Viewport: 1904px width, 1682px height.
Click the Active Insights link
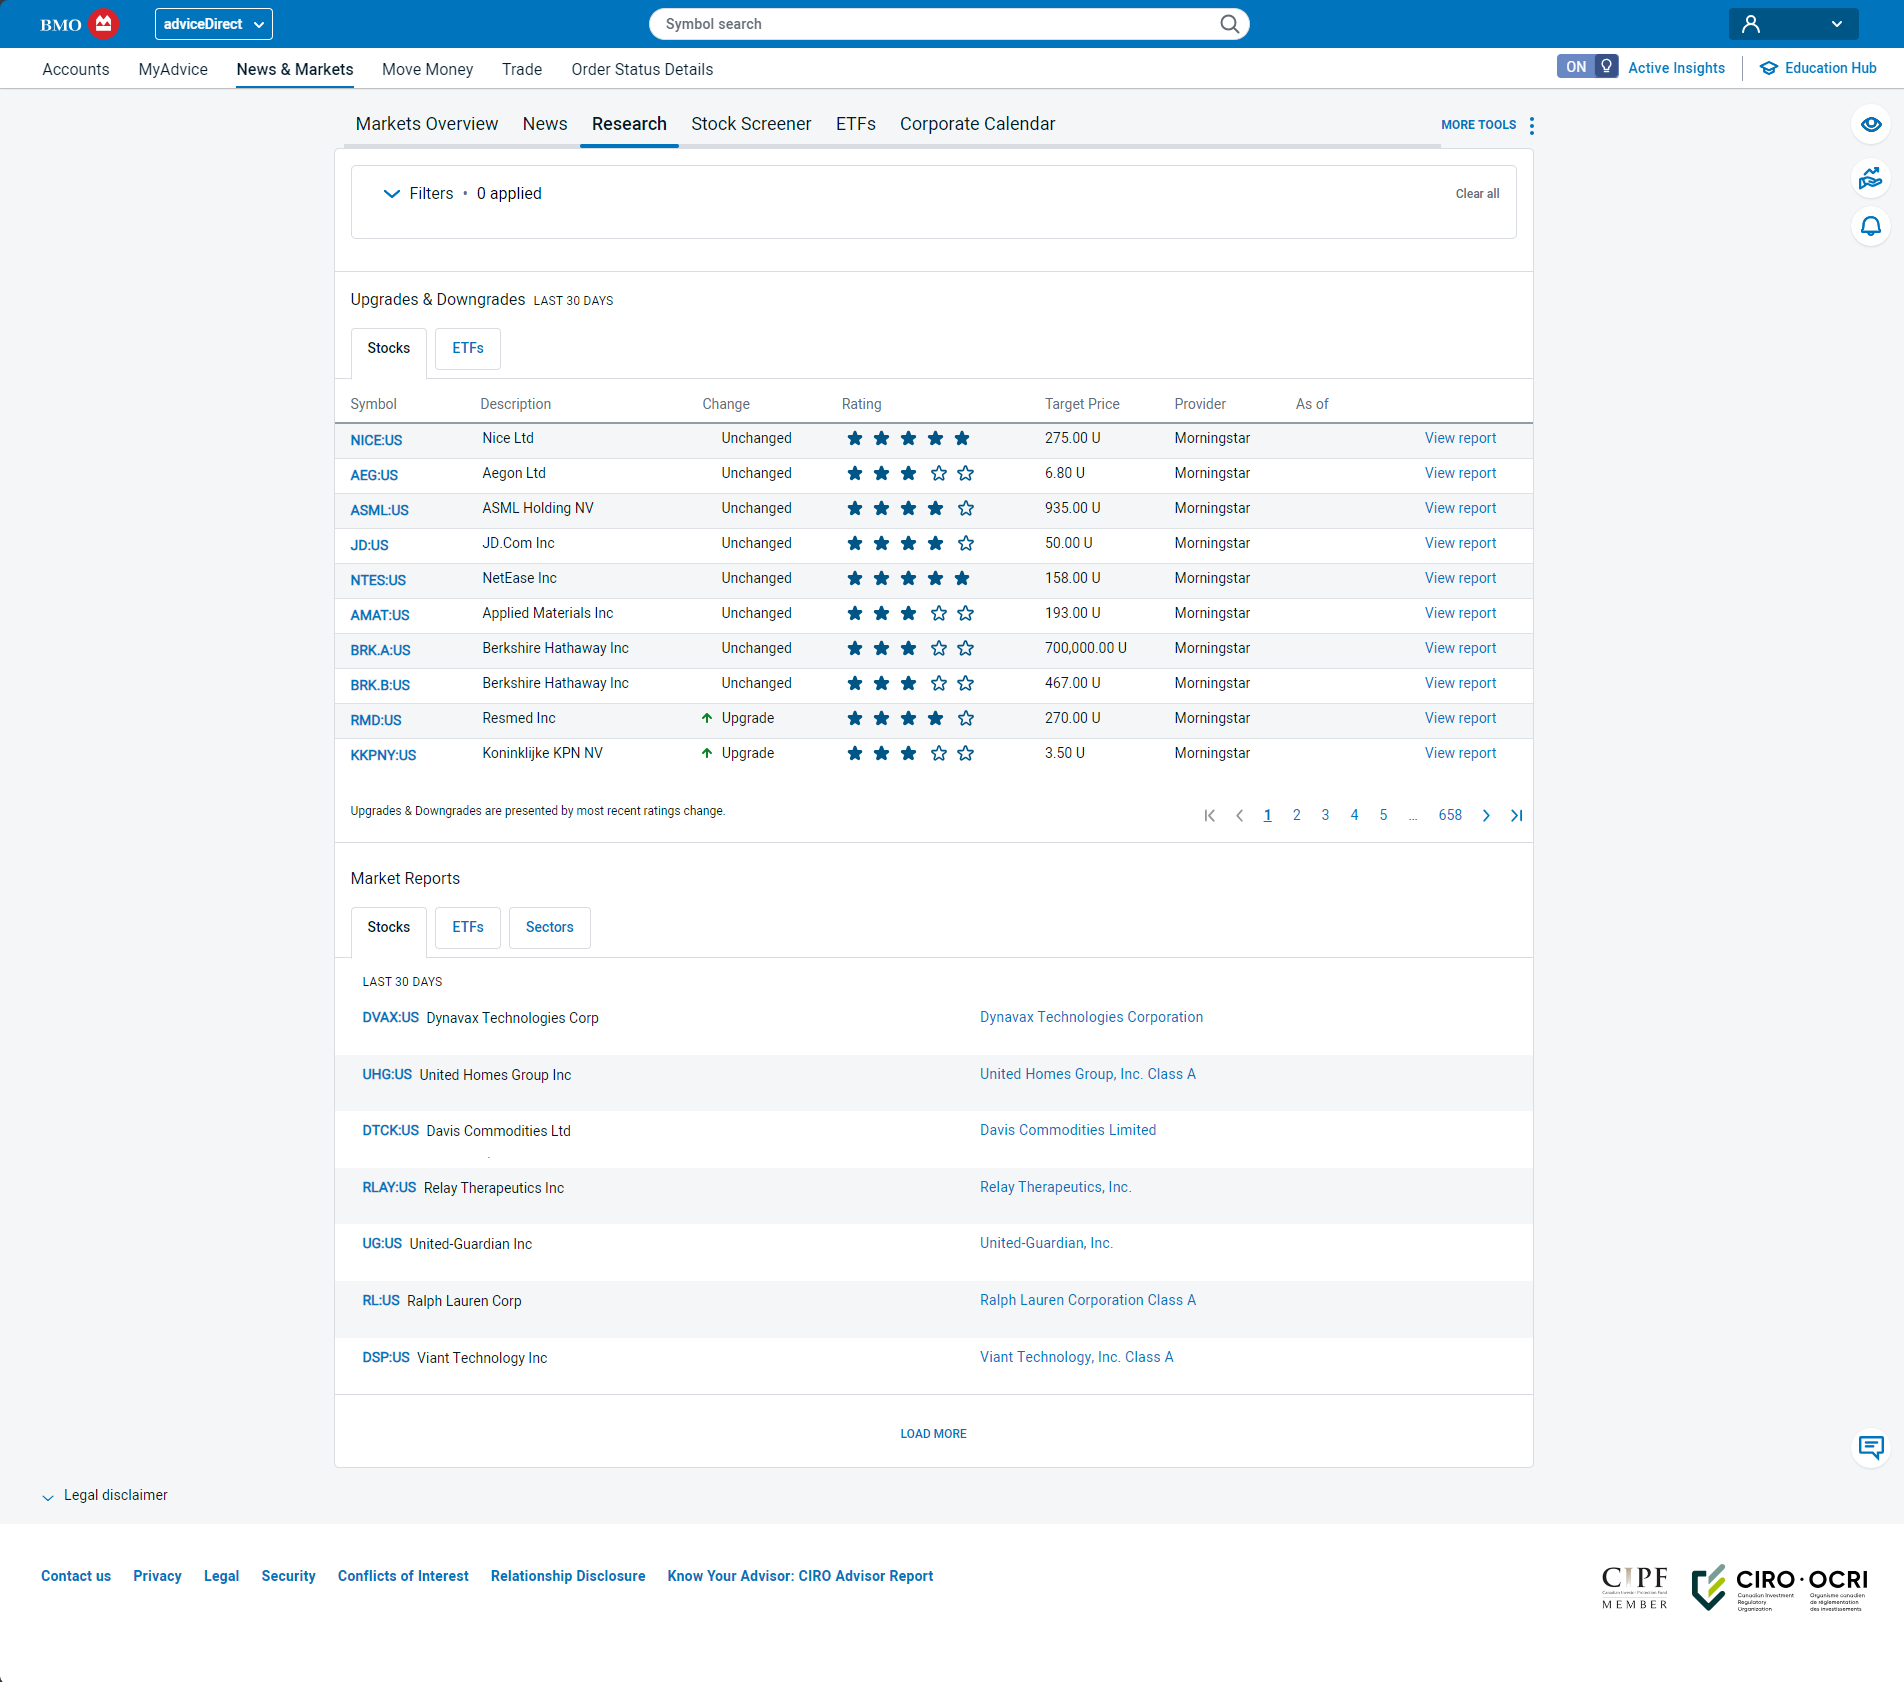(x=1676, y=68)
